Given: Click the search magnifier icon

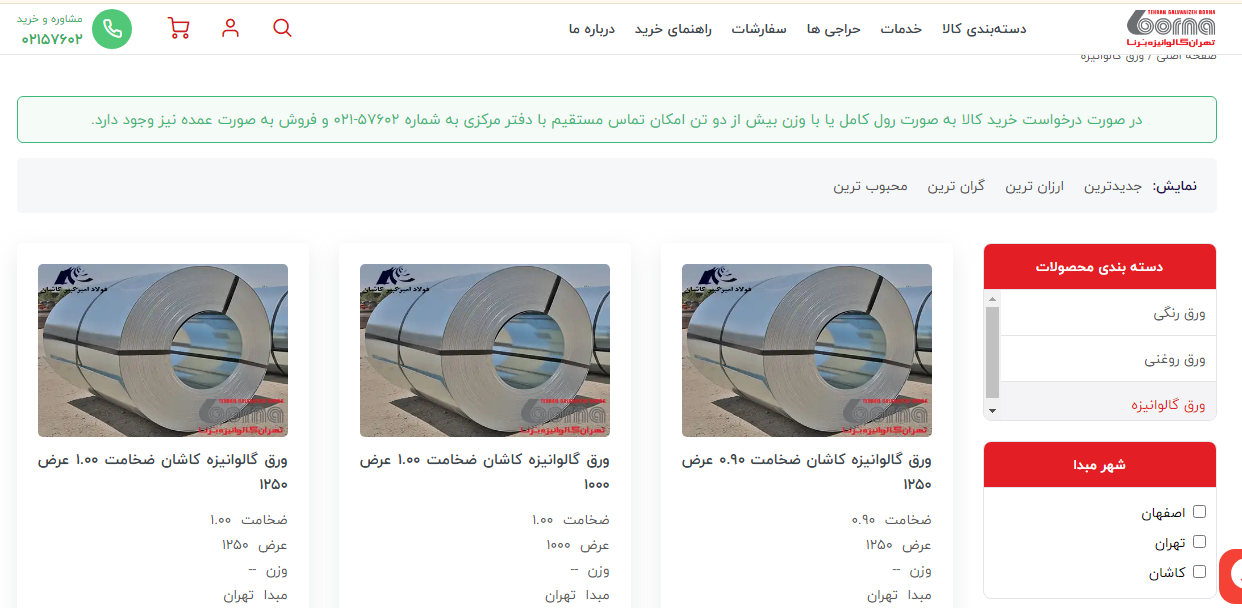Looking at the screenshot, I should (282, 28).
